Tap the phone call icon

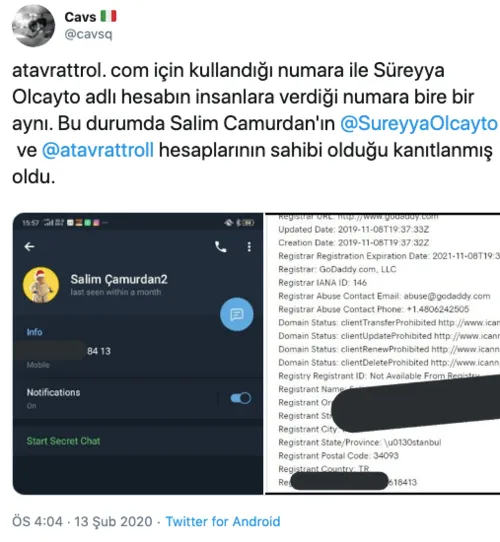point(221,246)
